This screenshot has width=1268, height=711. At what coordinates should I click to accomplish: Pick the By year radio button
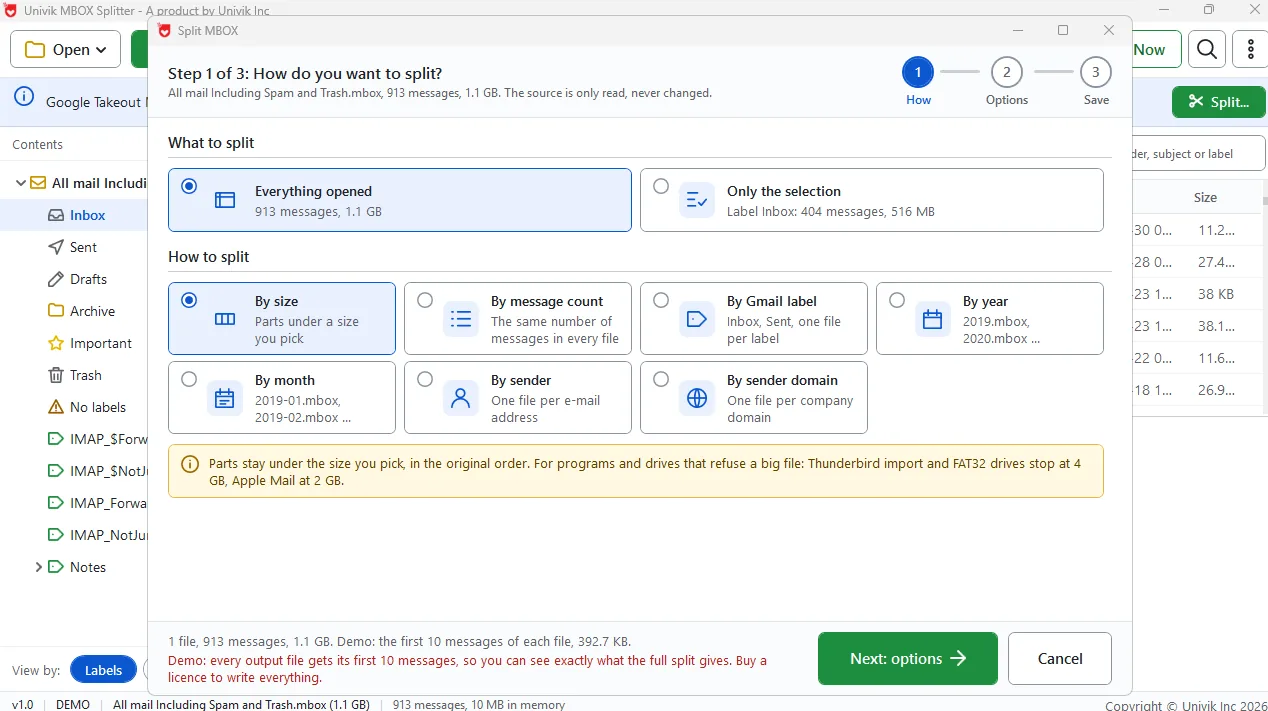[897, 300]
